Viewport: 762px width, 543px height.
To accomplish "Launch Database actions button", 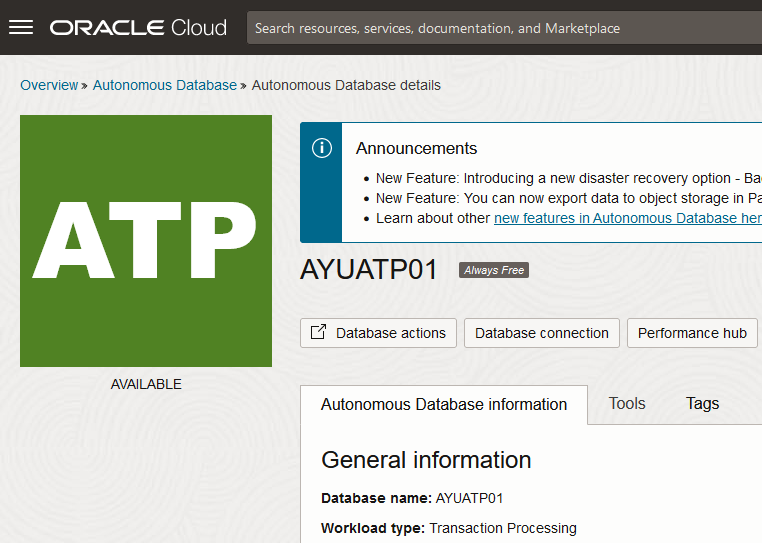I will [378, 333].
